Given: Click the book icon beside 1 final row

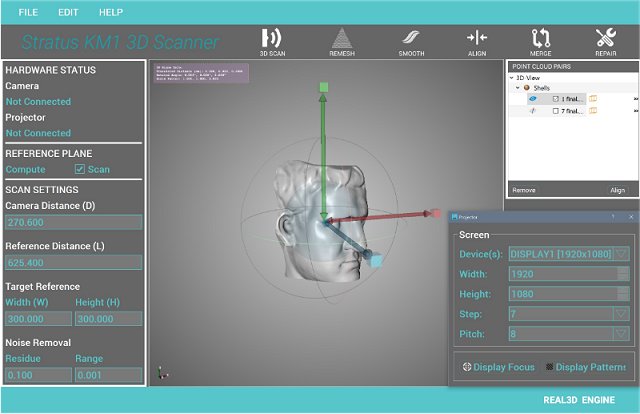Looking at the screenshot, I should pyautogui.click(x=593, y=98).
